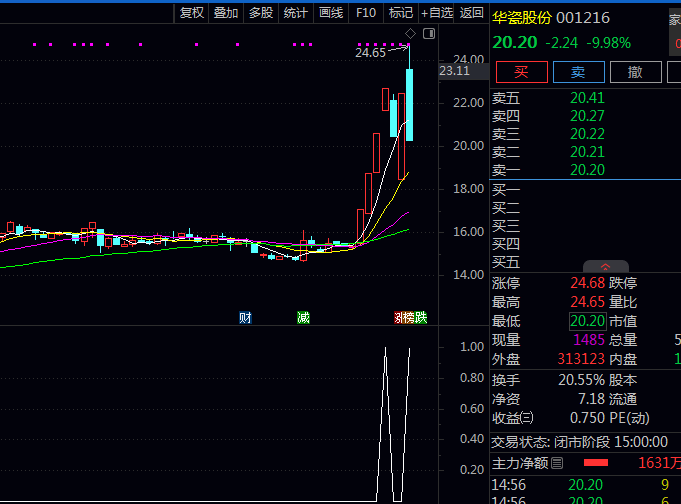Open the 多股 multi-stock view

pyautogui.click(x=261, y=13)
